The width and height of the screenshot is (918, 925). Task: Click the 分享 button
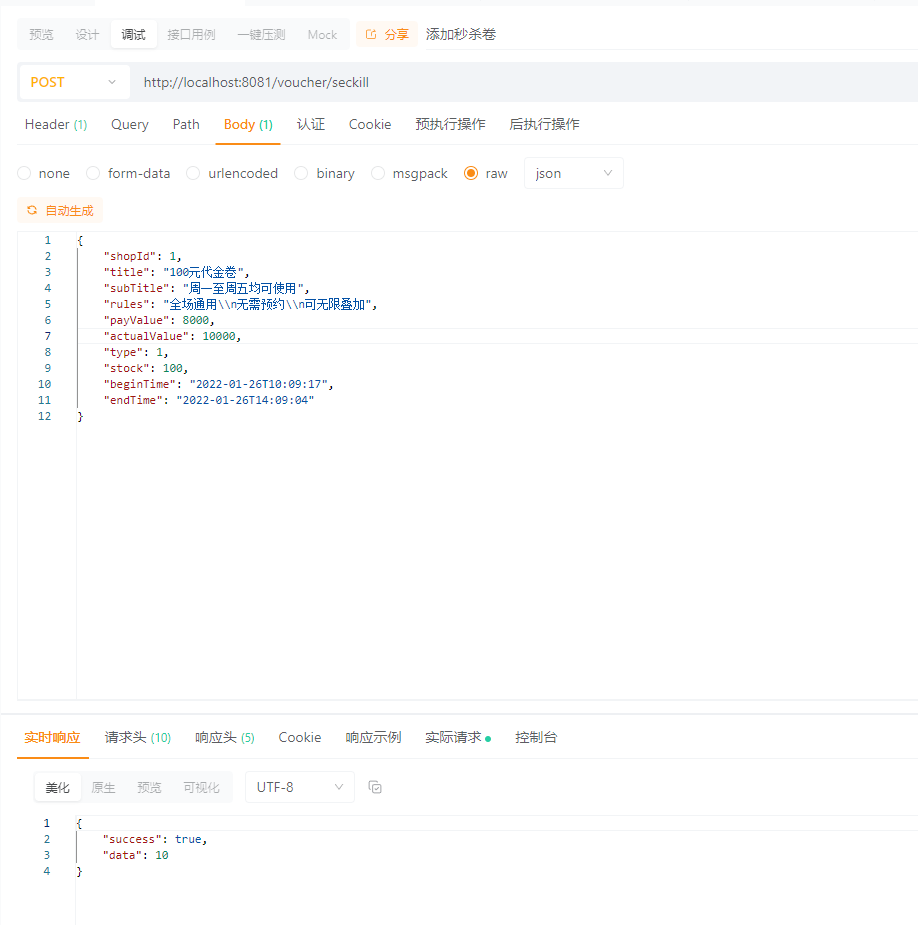387,34
